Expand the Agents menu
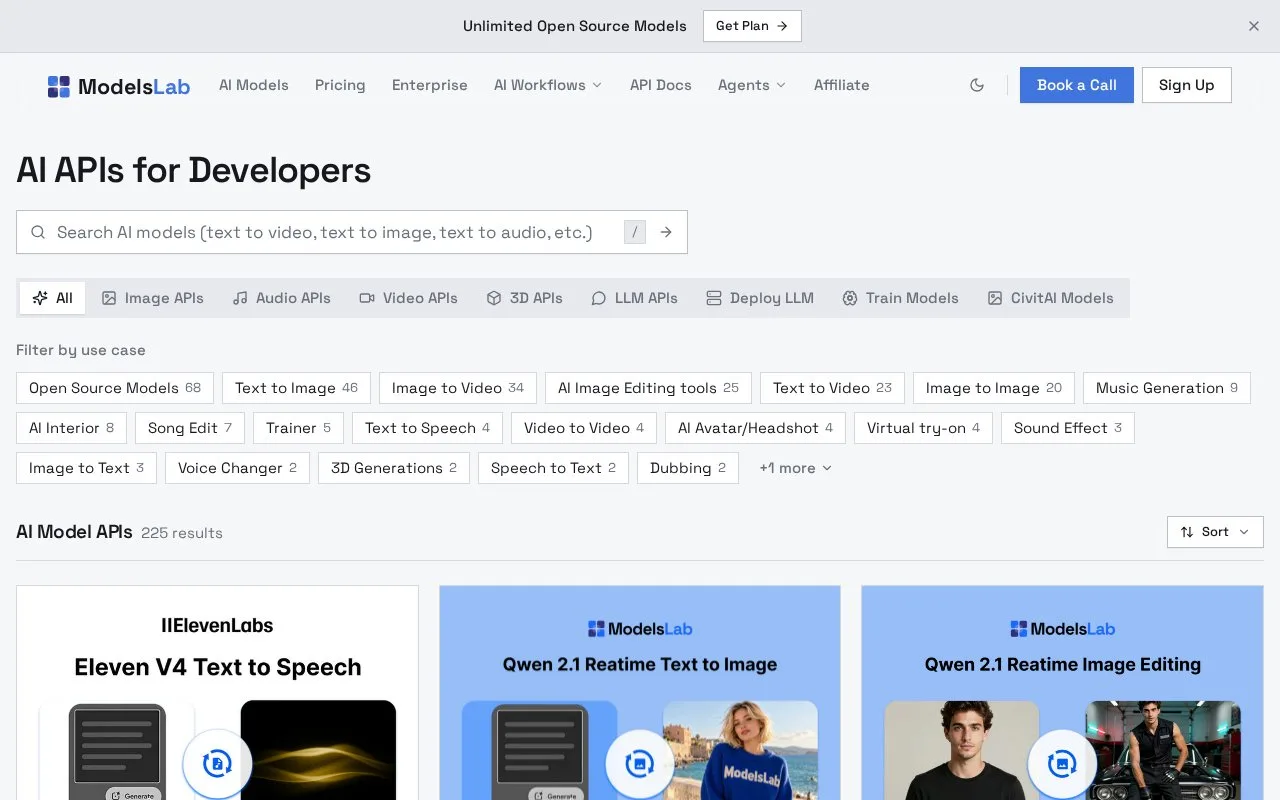Viewport: 1280px width, 800px height. point(752,85)
